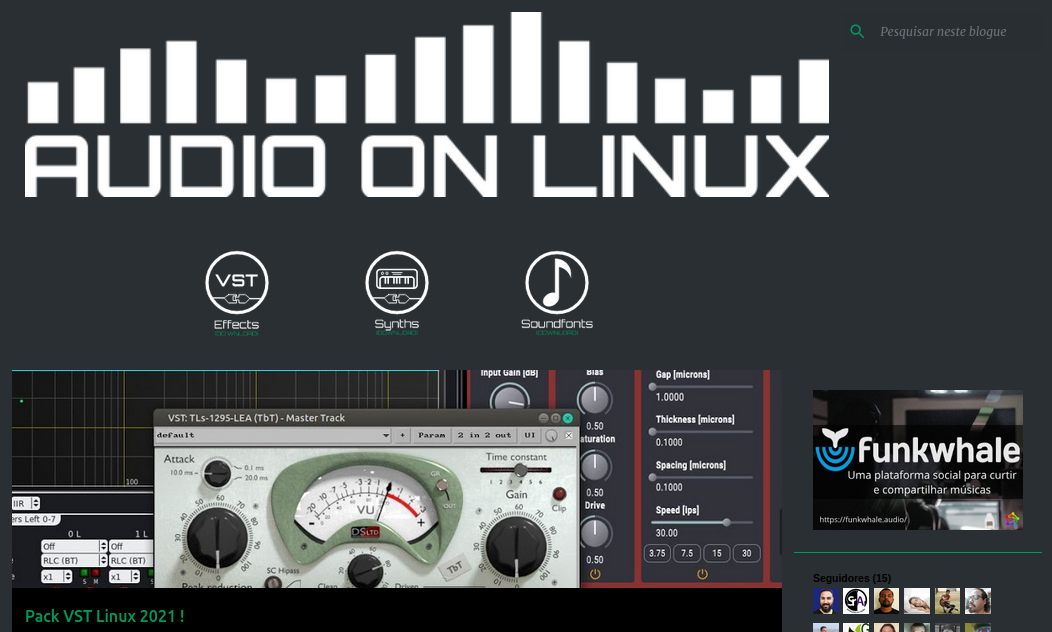The width and height of the screenshot is (1052, 632).
Task: Click the Attack knob in VST plugin
Action: click(217, 473)
